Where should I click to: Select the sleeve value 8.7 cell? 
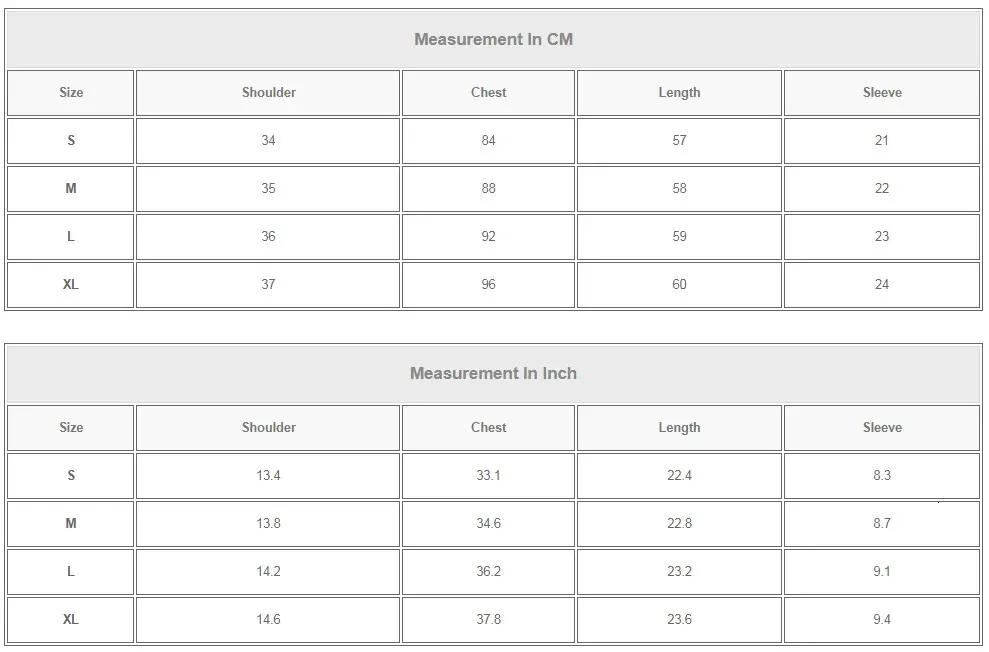coord(881,524)
